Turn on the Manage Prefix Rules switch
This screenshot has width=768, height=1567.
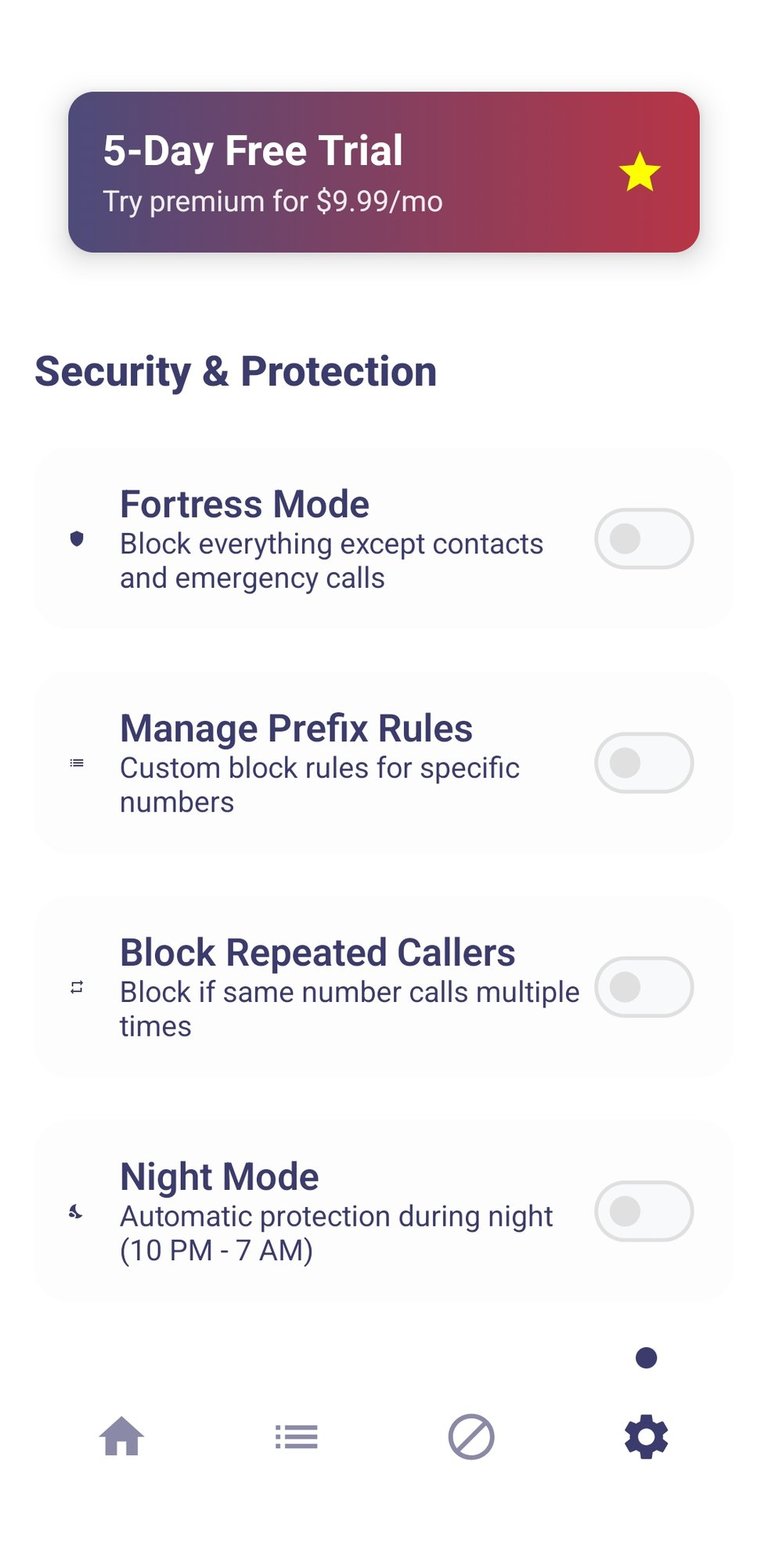[643, 763]
